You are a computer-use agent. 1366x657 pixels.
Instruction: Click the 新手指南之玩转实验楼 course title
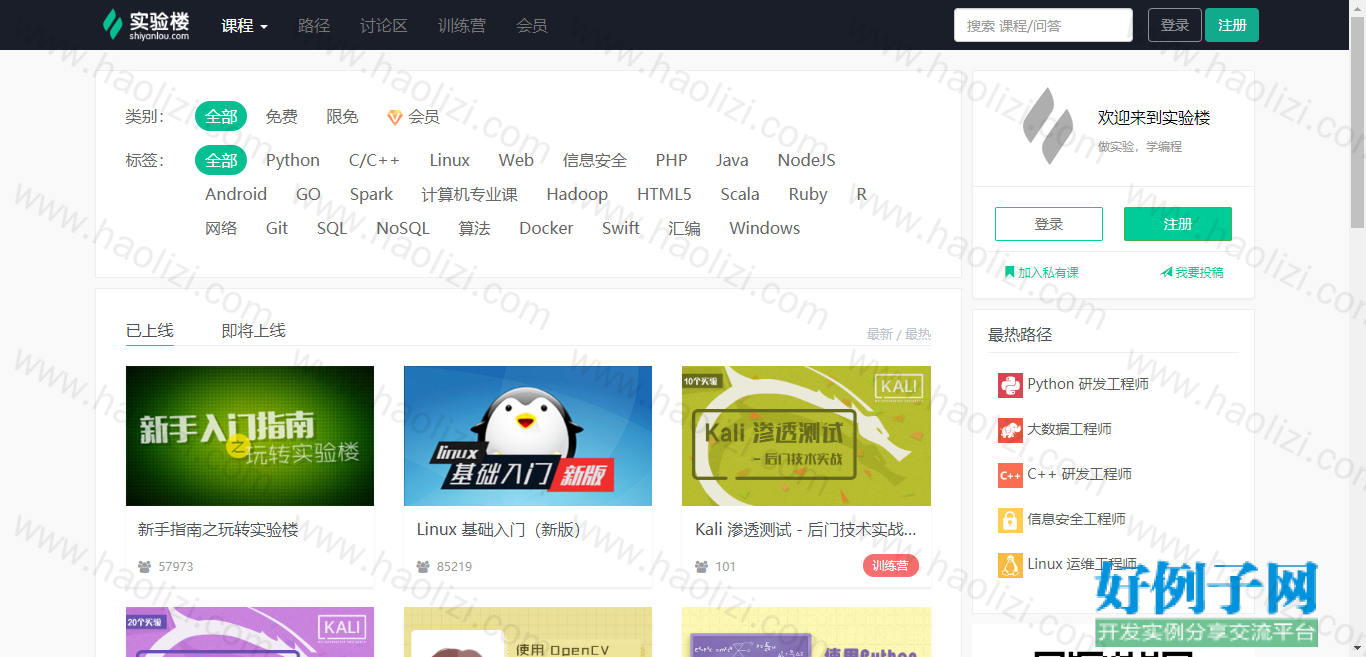[x=218, y=530]
